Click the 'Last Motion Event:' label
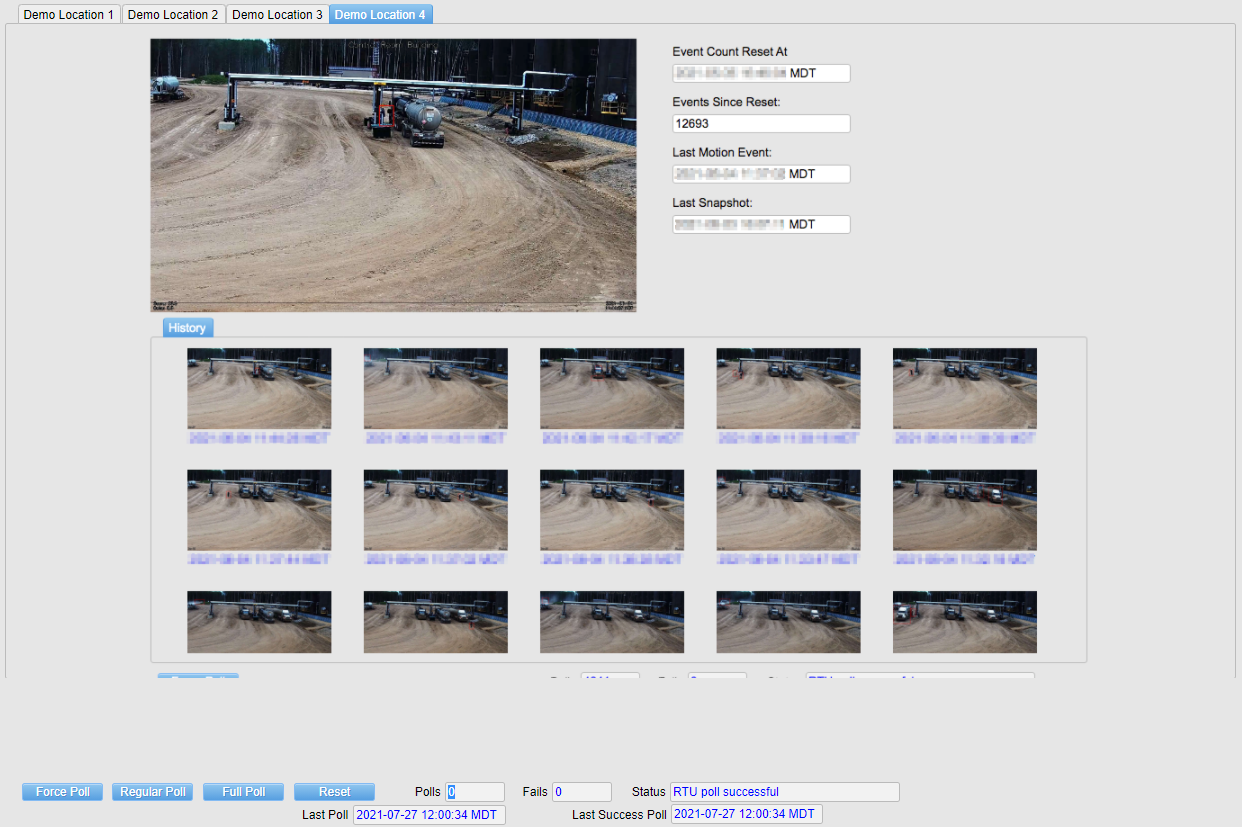This screenshot has height=827, width=1242. tap(723, 153)
